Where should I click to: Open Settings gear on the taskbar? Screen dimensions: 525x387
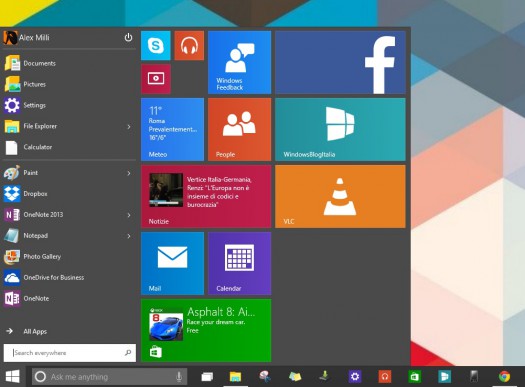(355, 377)
